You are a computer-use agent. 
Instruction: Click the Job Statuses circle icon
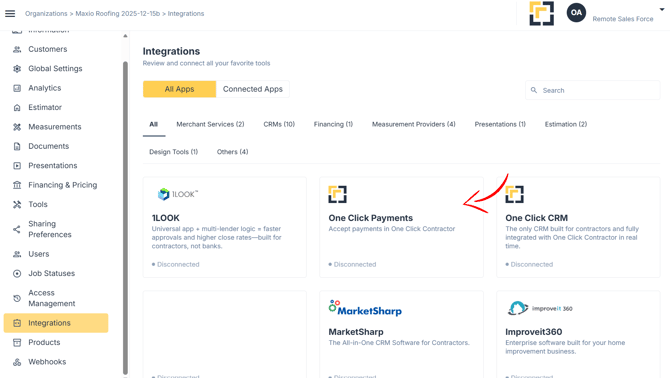point(17,273)
